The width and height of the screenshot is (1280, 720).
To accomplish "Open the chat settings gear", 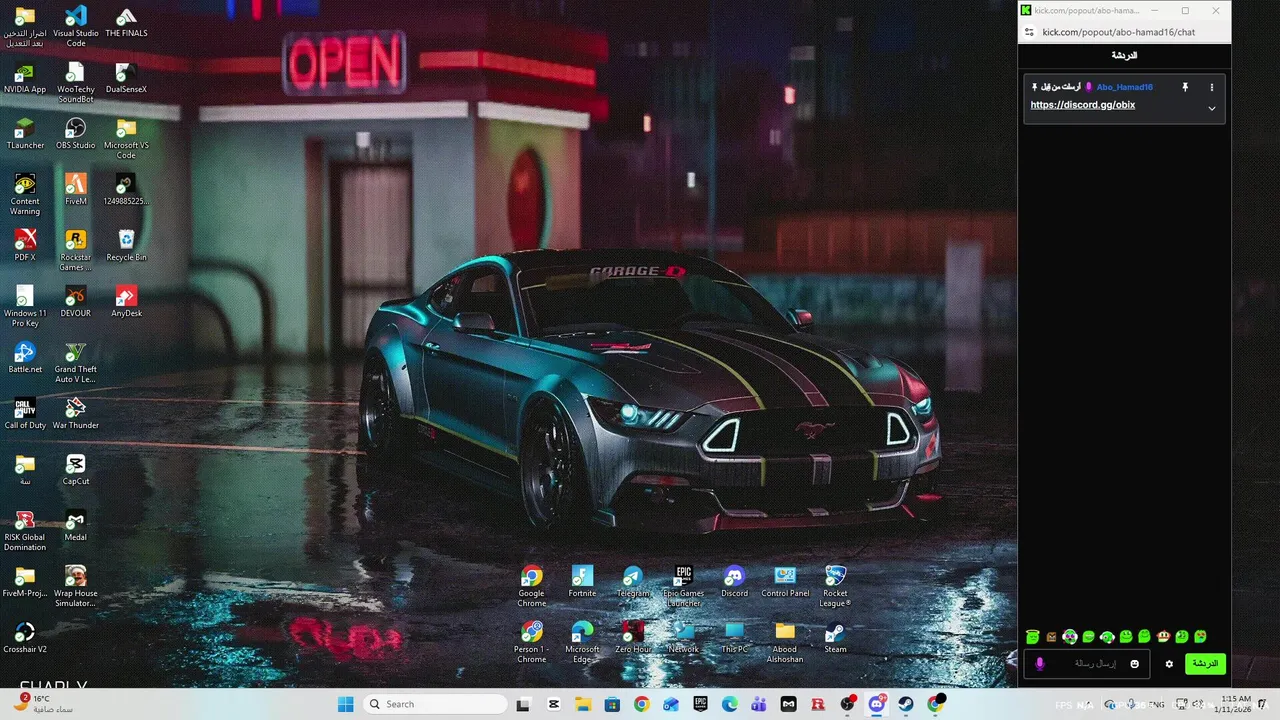I will click(1169, 664).
